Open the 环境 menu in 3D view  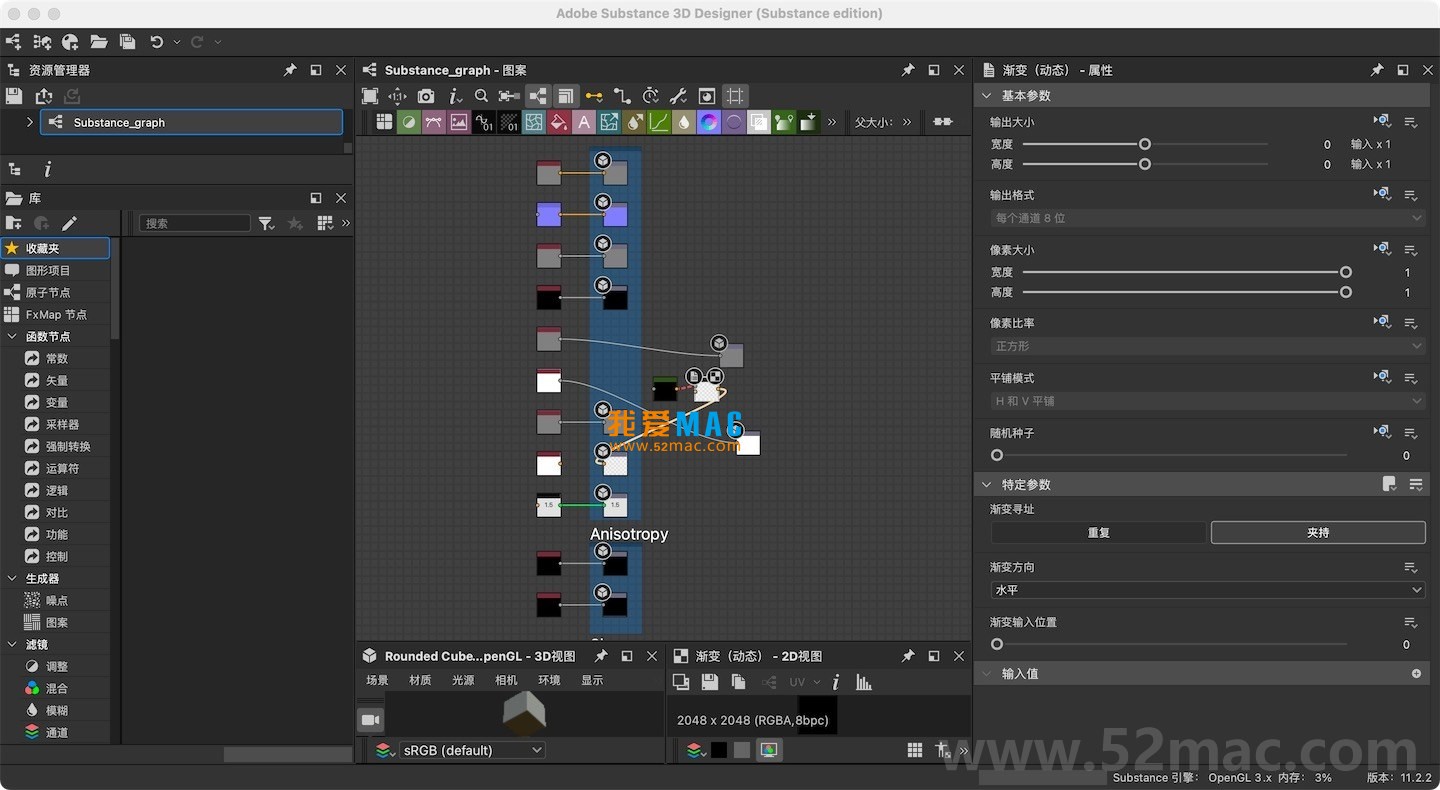549,680
